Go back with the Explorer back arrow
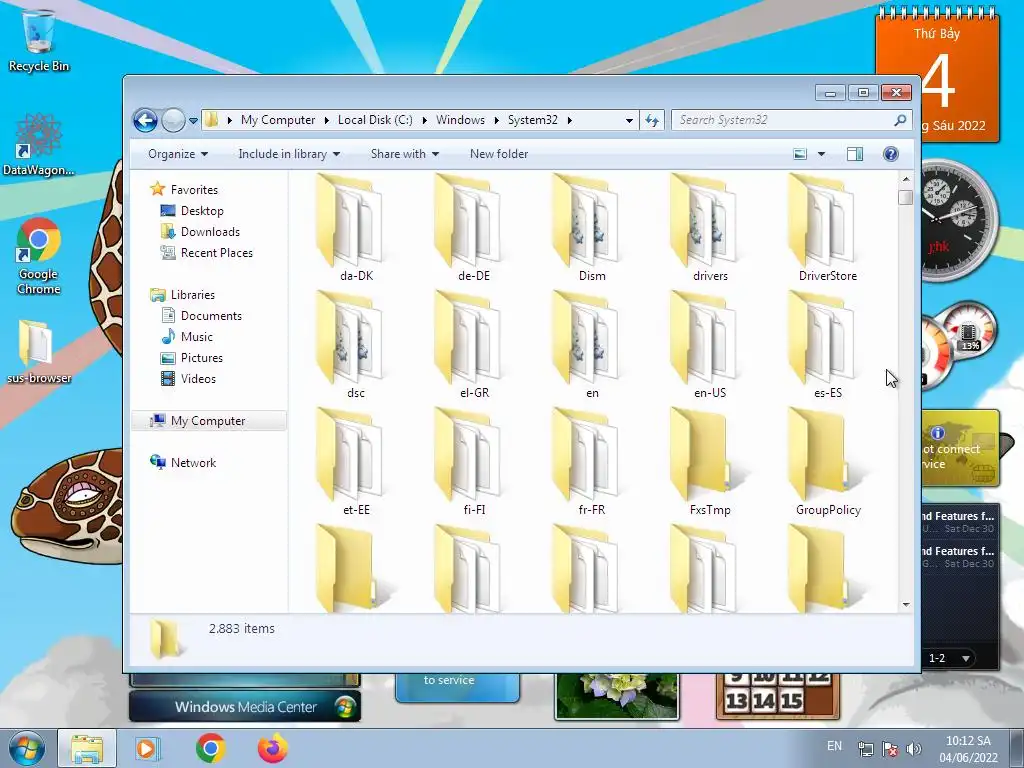 click(x=145, y=120)
